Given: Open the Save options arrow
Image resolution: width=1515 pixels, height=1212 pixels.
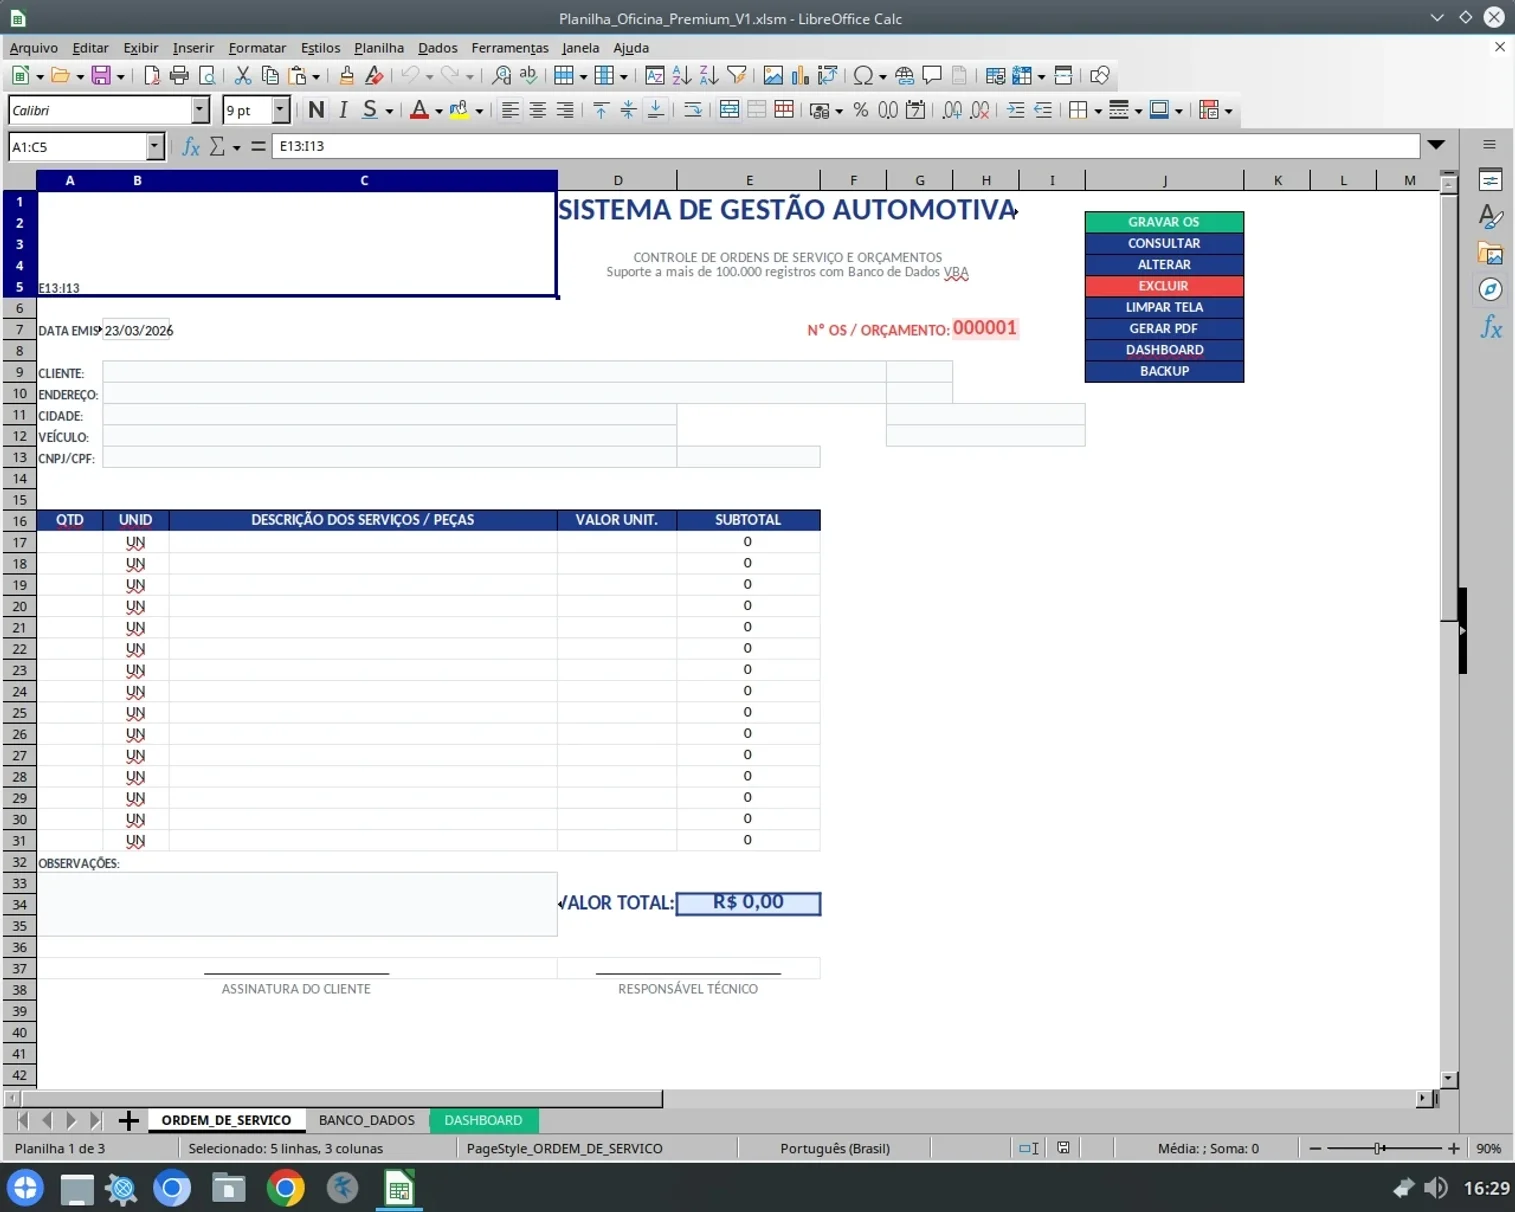Looking at the screenshot, I should pyautogui.click(x=120, y=76).
